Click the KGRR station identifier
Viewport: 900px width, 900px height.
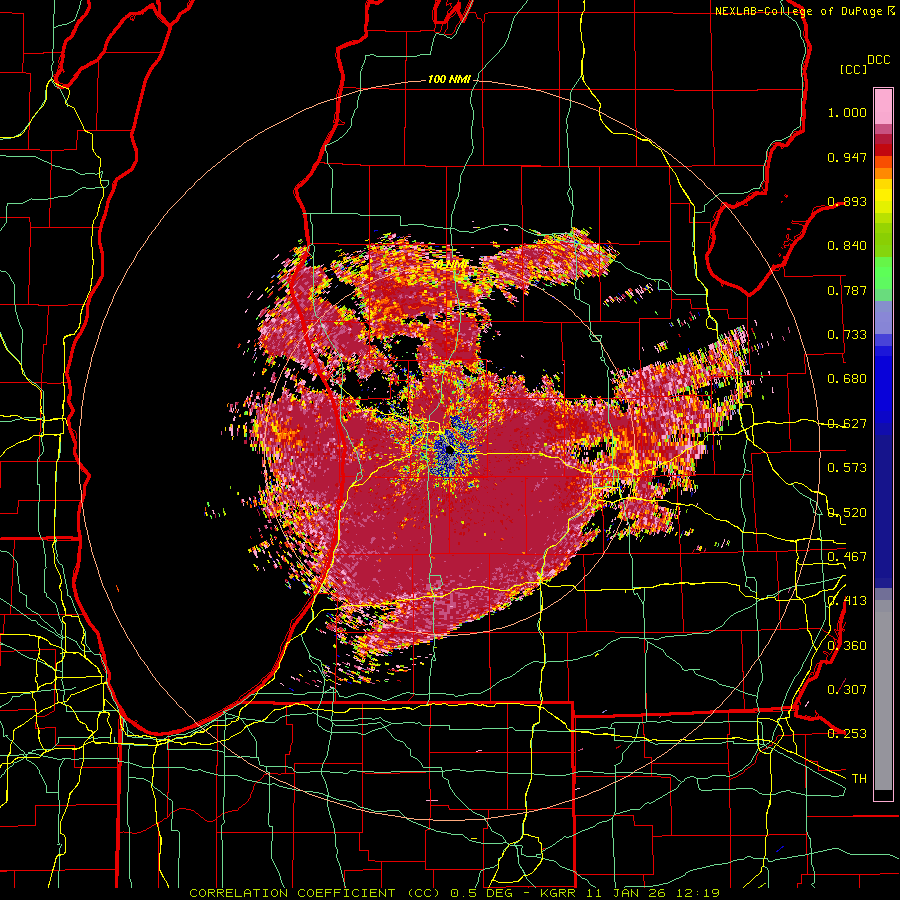[x=557, y=893]
